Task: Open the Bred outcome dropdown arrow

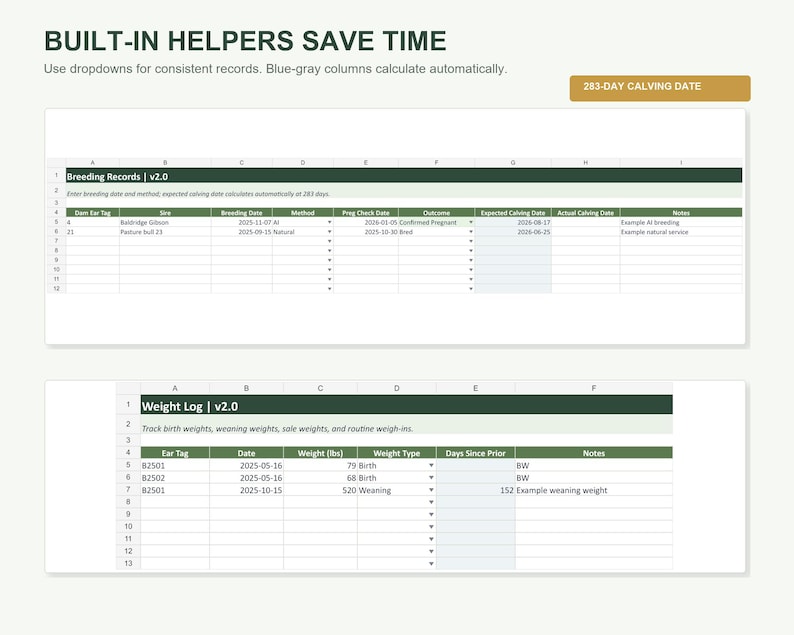Action: click(x=471, y=232)
